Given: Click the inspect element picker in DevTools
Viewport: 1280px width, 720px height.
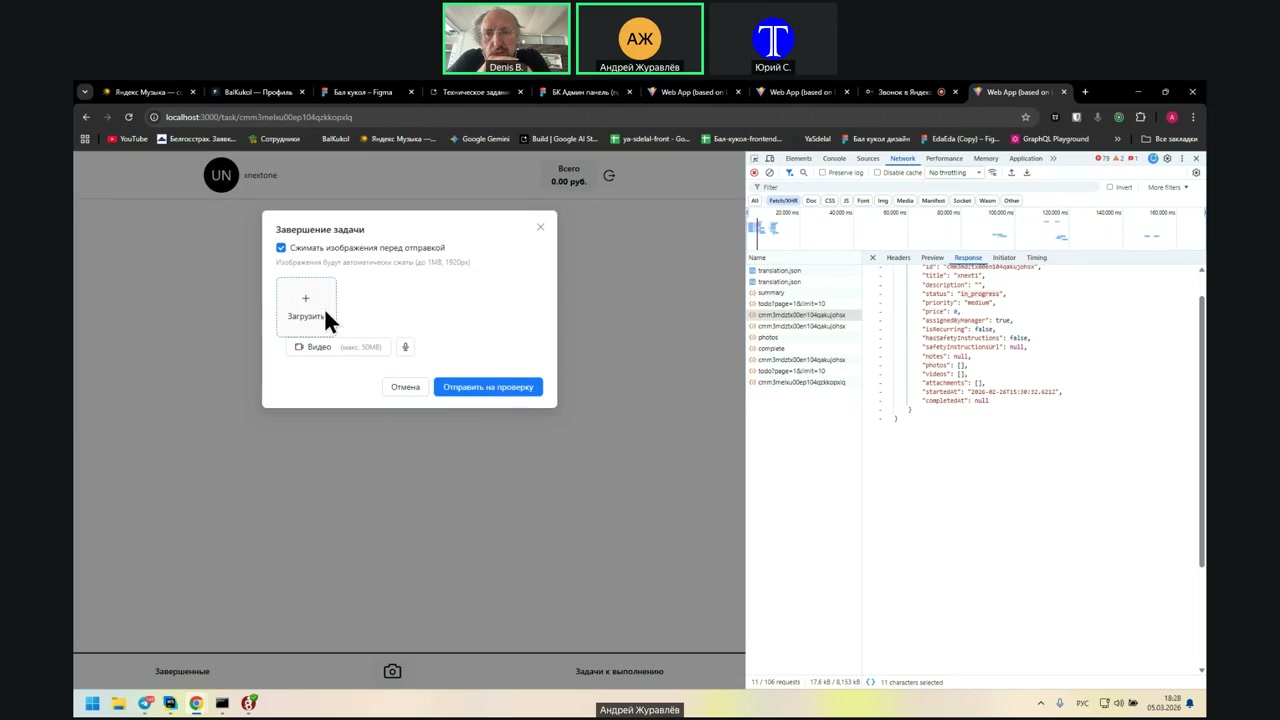Looking at the screenshot, I should 755,159.
